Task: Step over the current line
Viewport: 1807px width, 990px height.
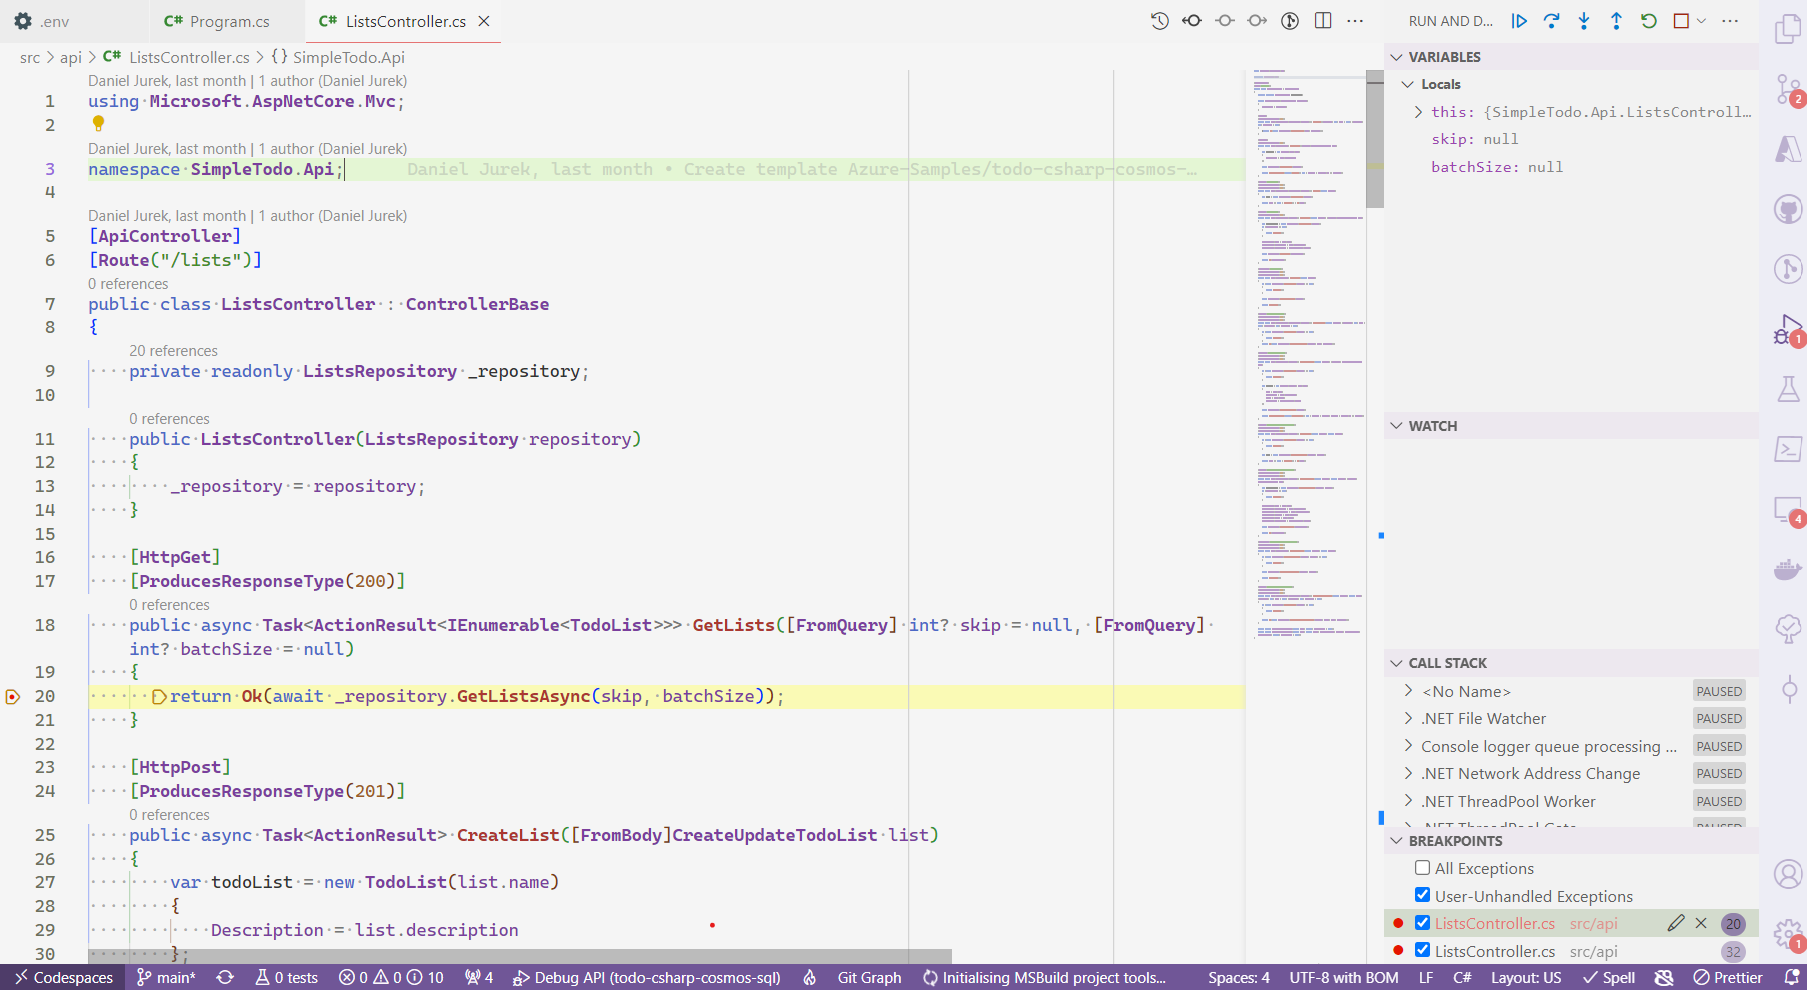Action: pyautogui.click(x=1551, y=21)
